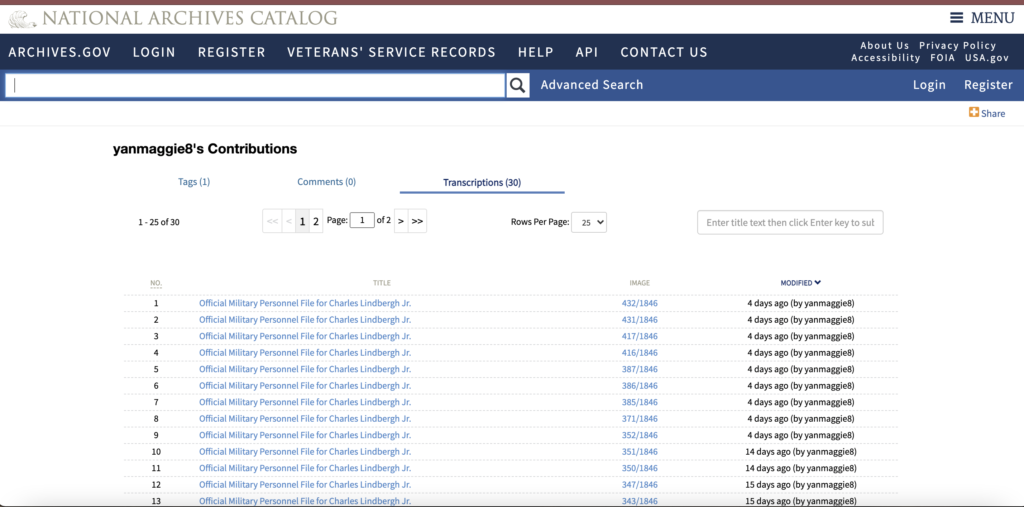
Task: Click Login in the search bar row
Action: point(929,85)
